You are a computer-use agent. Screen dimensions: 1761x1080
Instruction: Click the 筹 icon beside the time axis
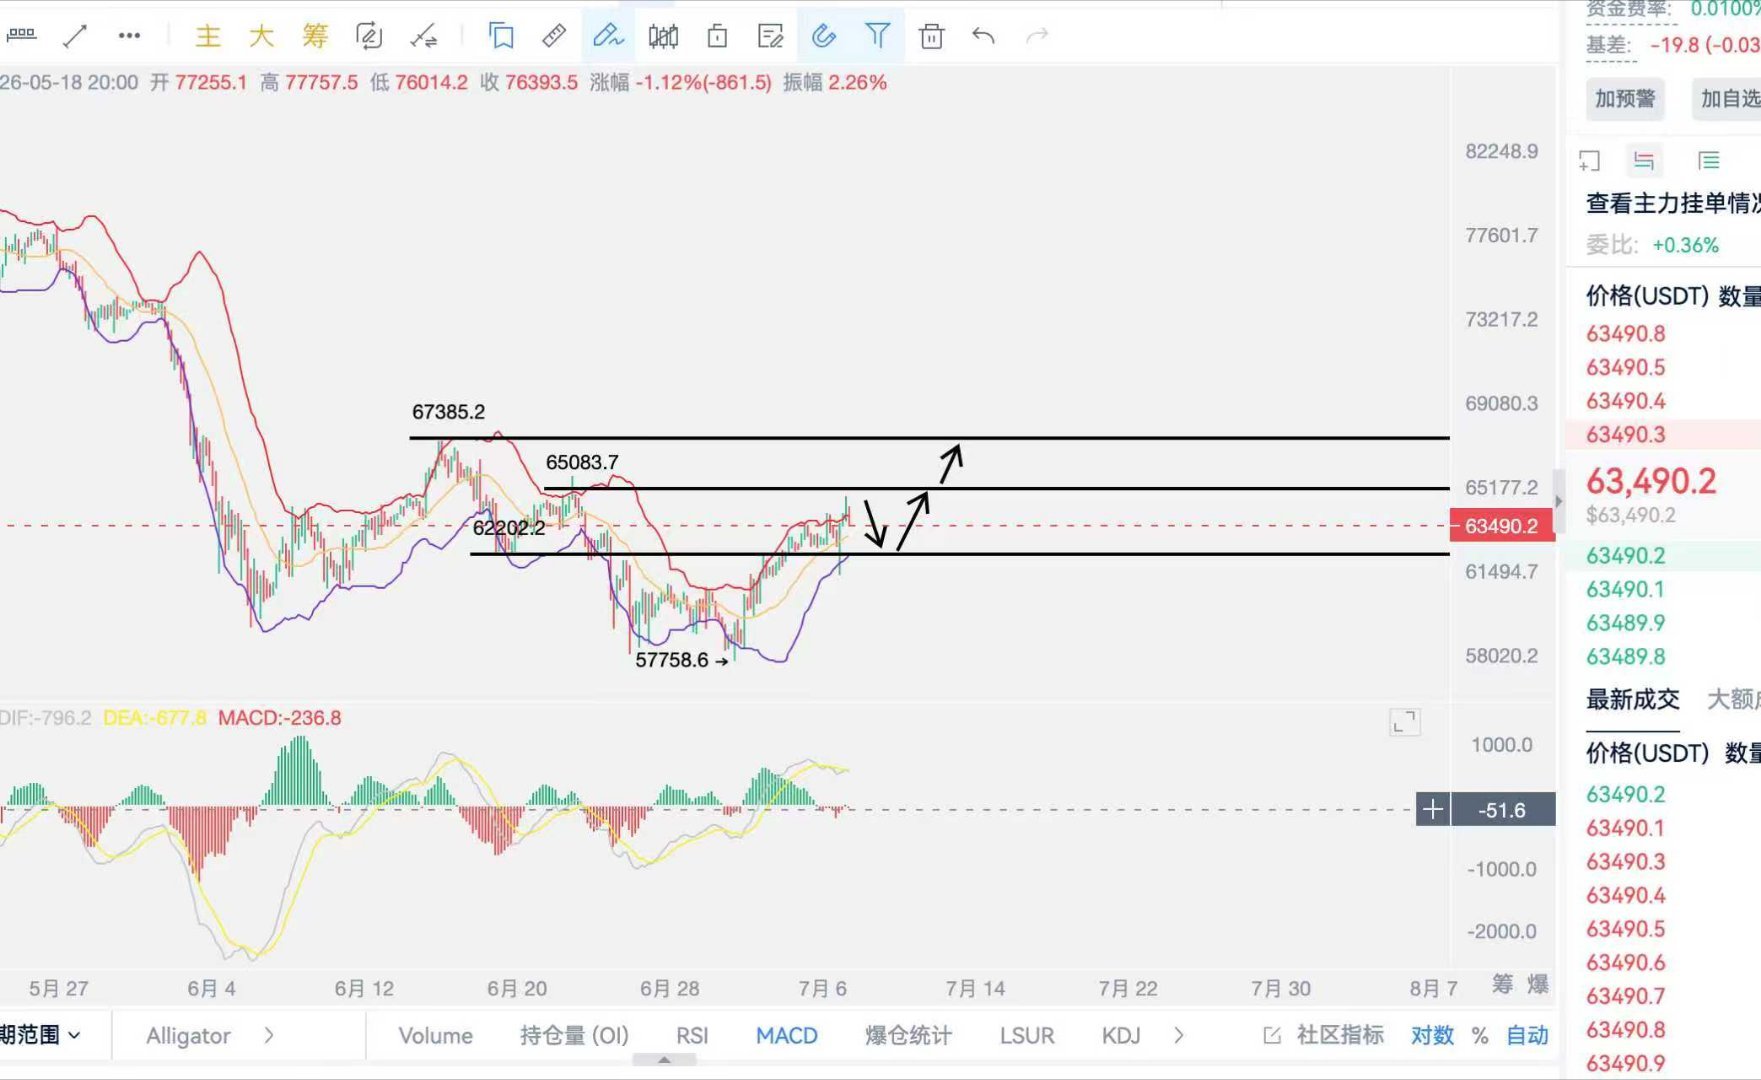pos(1502,984)
